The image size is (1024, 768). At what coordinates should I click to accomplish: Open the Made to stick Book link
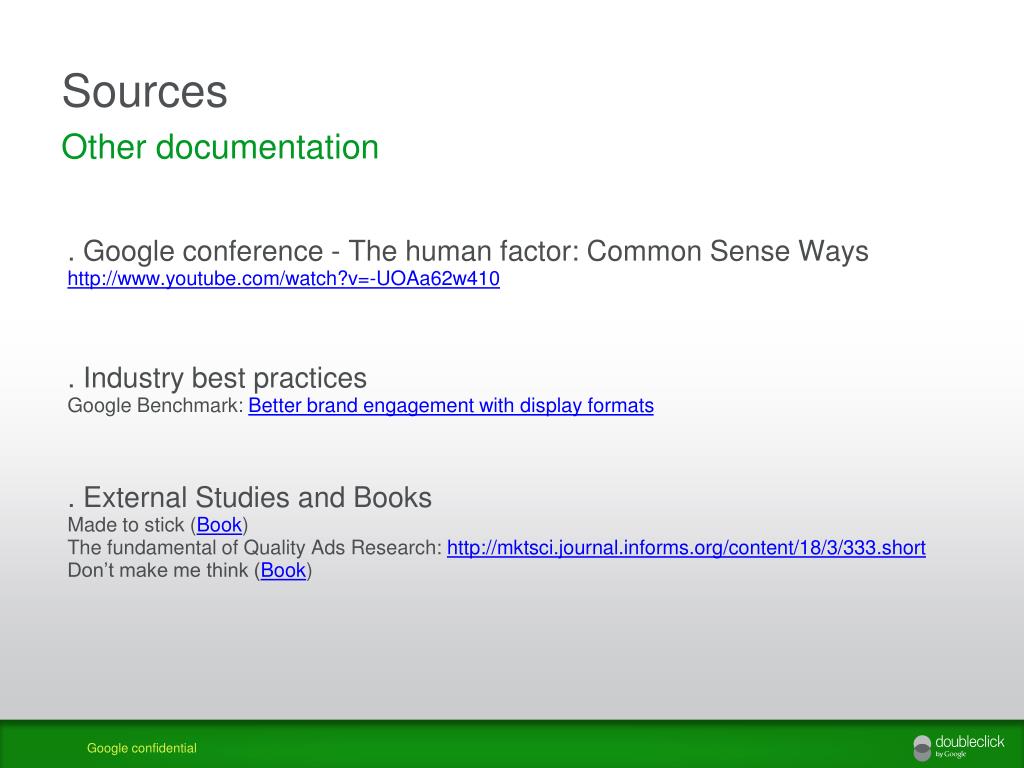pos(219,525)
